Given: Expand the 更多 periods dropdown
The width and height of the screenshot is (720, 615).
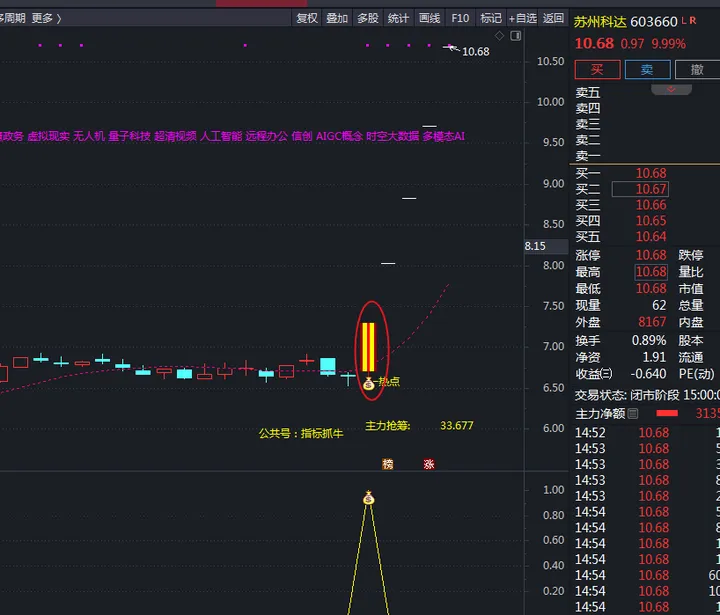Looking at the screenshot, I should [x=45, y=18].
